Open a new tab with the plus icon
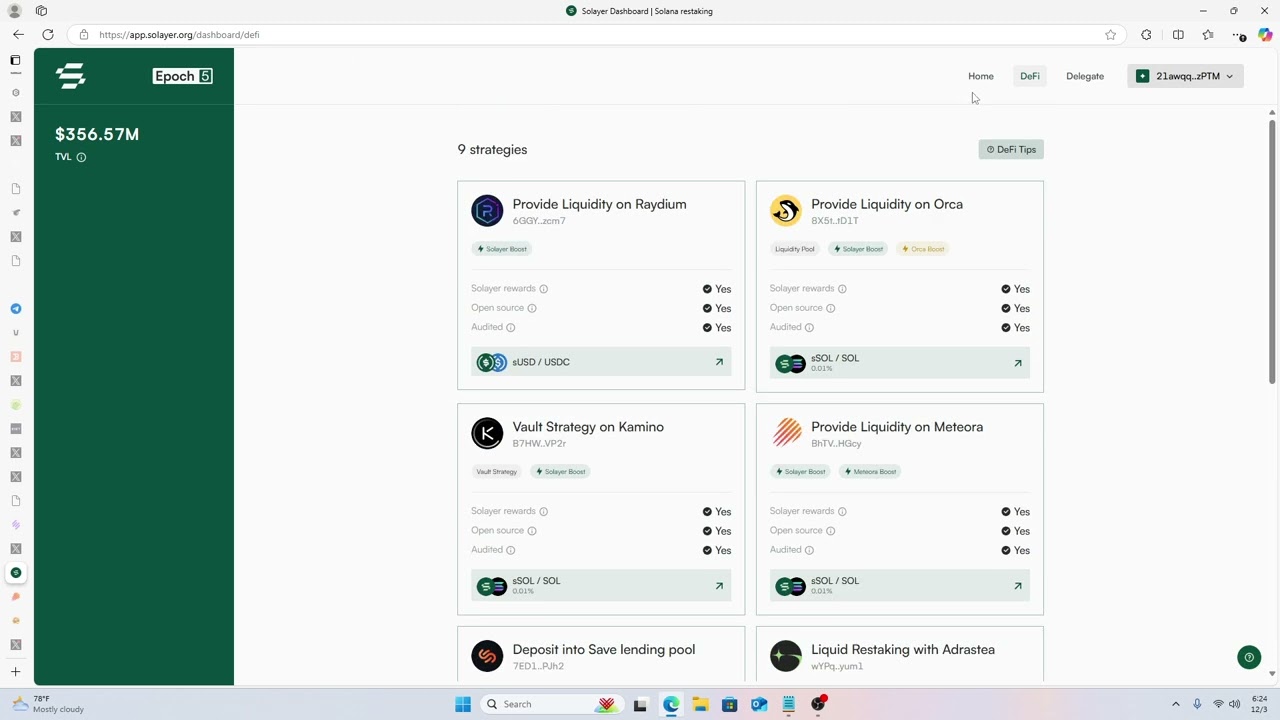The image size is (1280, 720). [x=15, y=672]
